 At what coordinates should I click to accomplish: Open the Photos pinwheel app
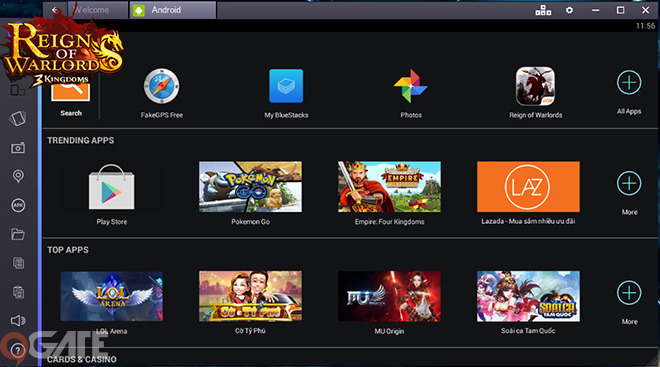tap(411, 86)
